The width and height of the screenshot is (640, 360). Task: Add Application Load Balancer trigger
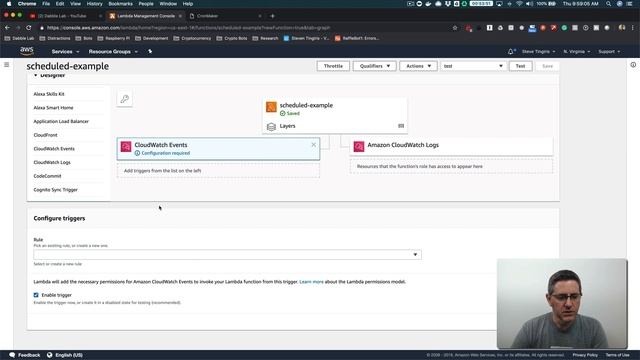(x=61, y=121)
